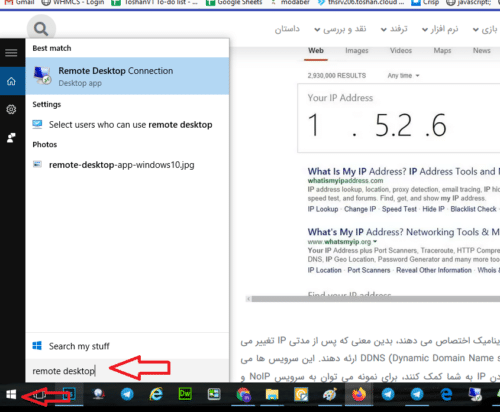Open Remote Desktop Connection best match
Image resolution: width=500 pixels, height=412 pixels.
(127, 76)
